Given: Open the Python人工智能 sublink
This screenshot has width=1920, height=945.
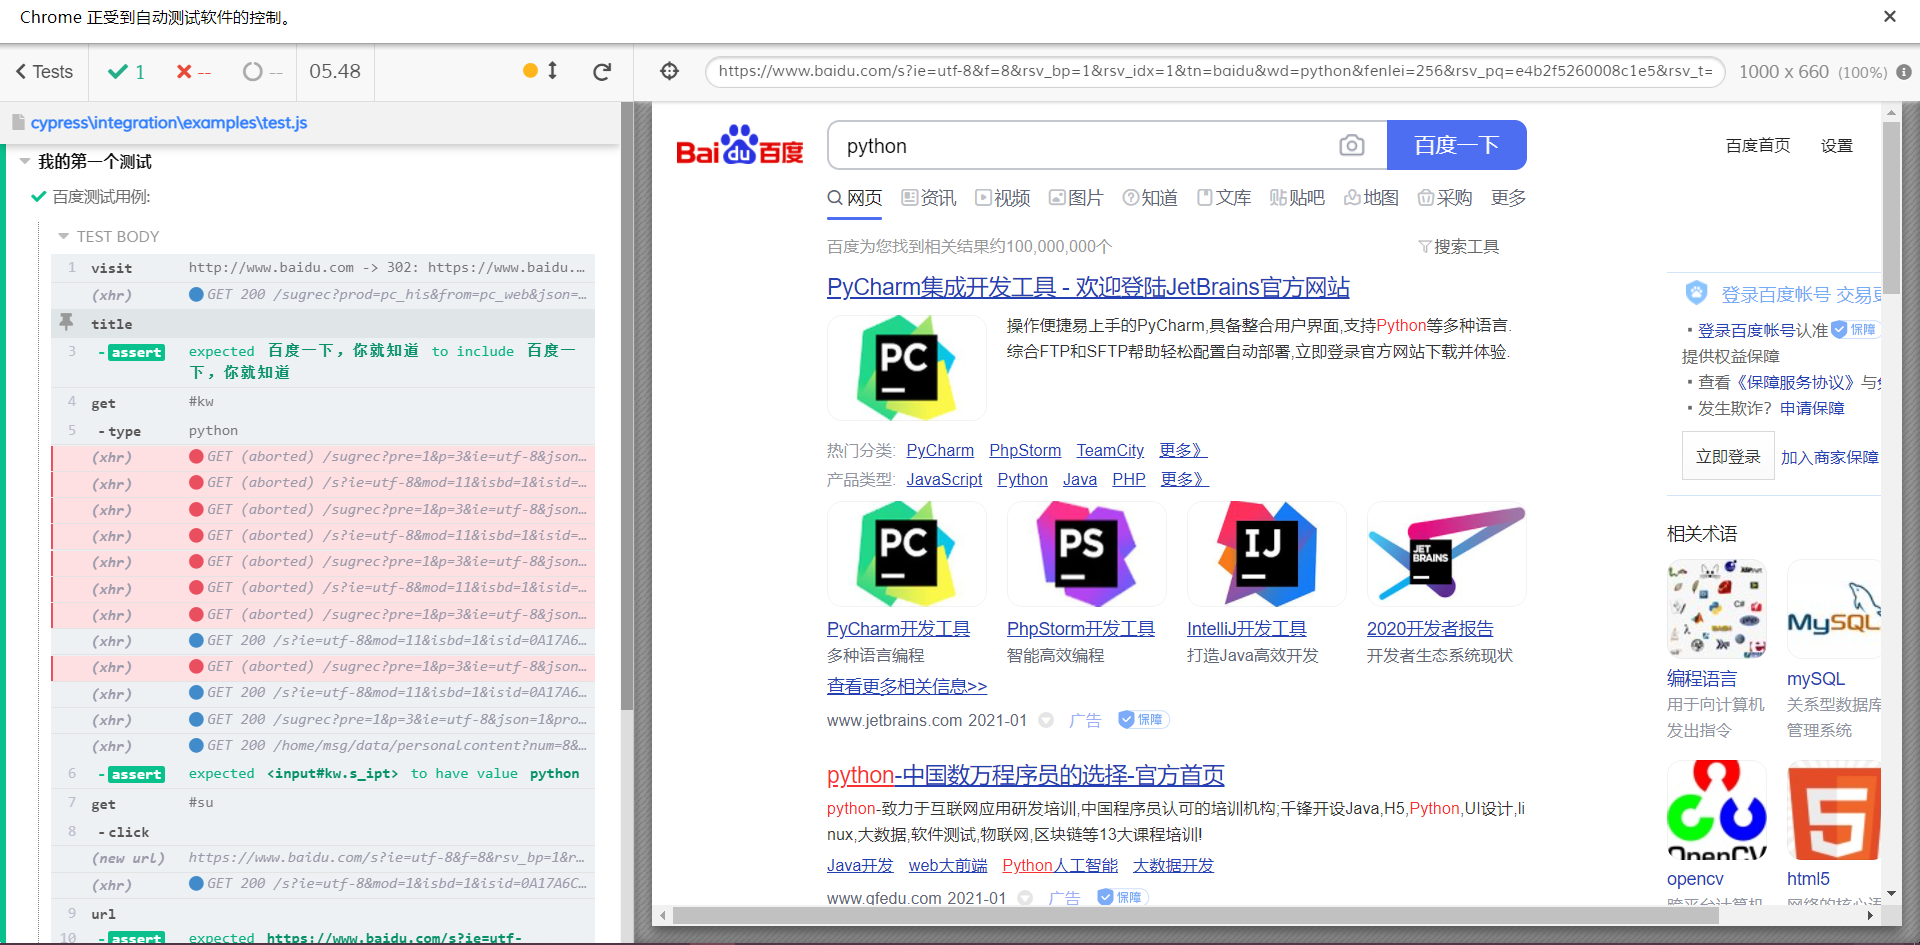Looking at the screenshot, I should click(x=1060, y=866).
